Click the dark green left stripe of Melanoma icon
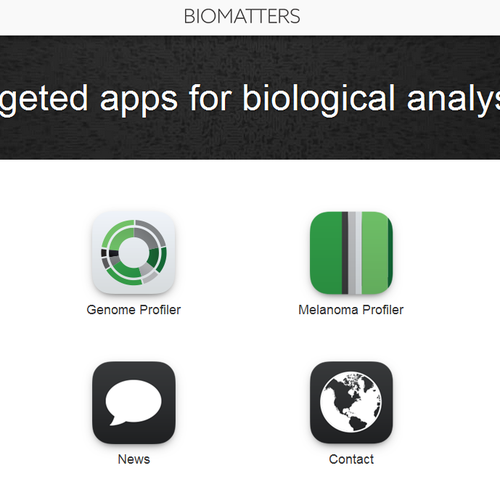 coord(326,253)
